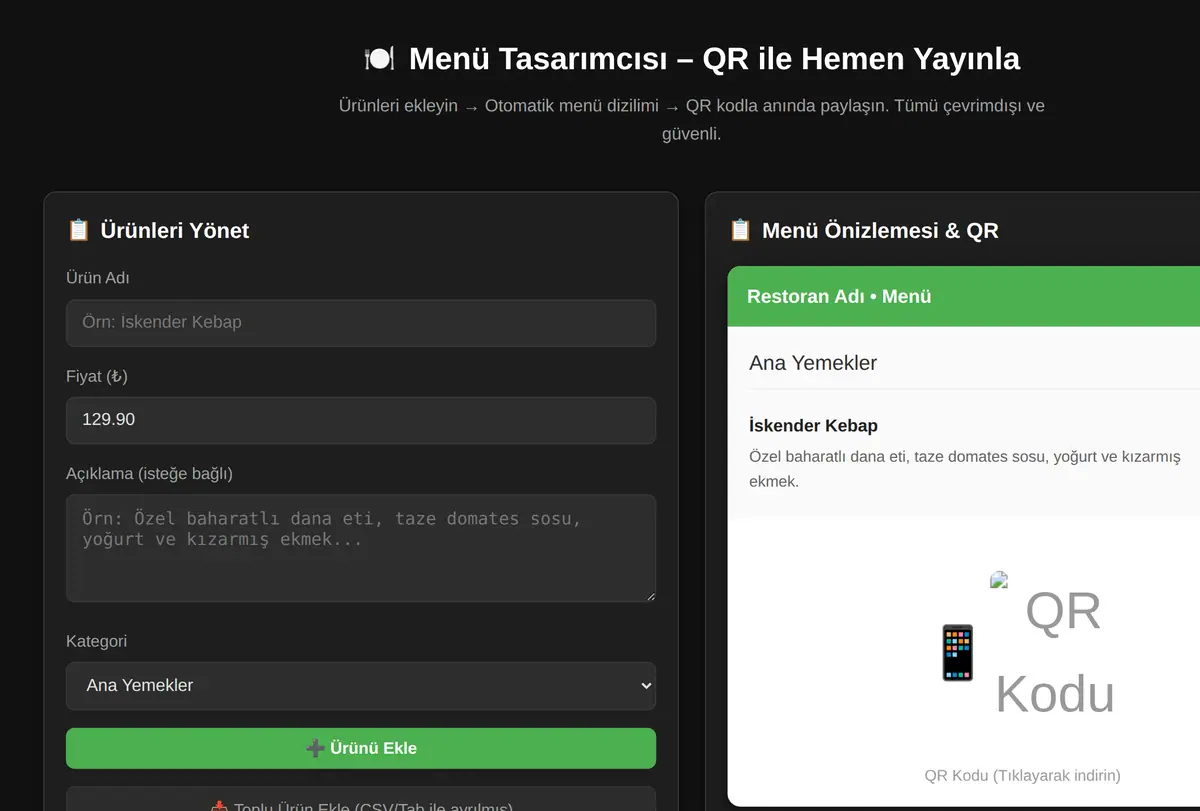The image size is (1200, 811).
Task: Click the clipboard icon beside Ürünleri Yönet
Action: coord(79,230)
